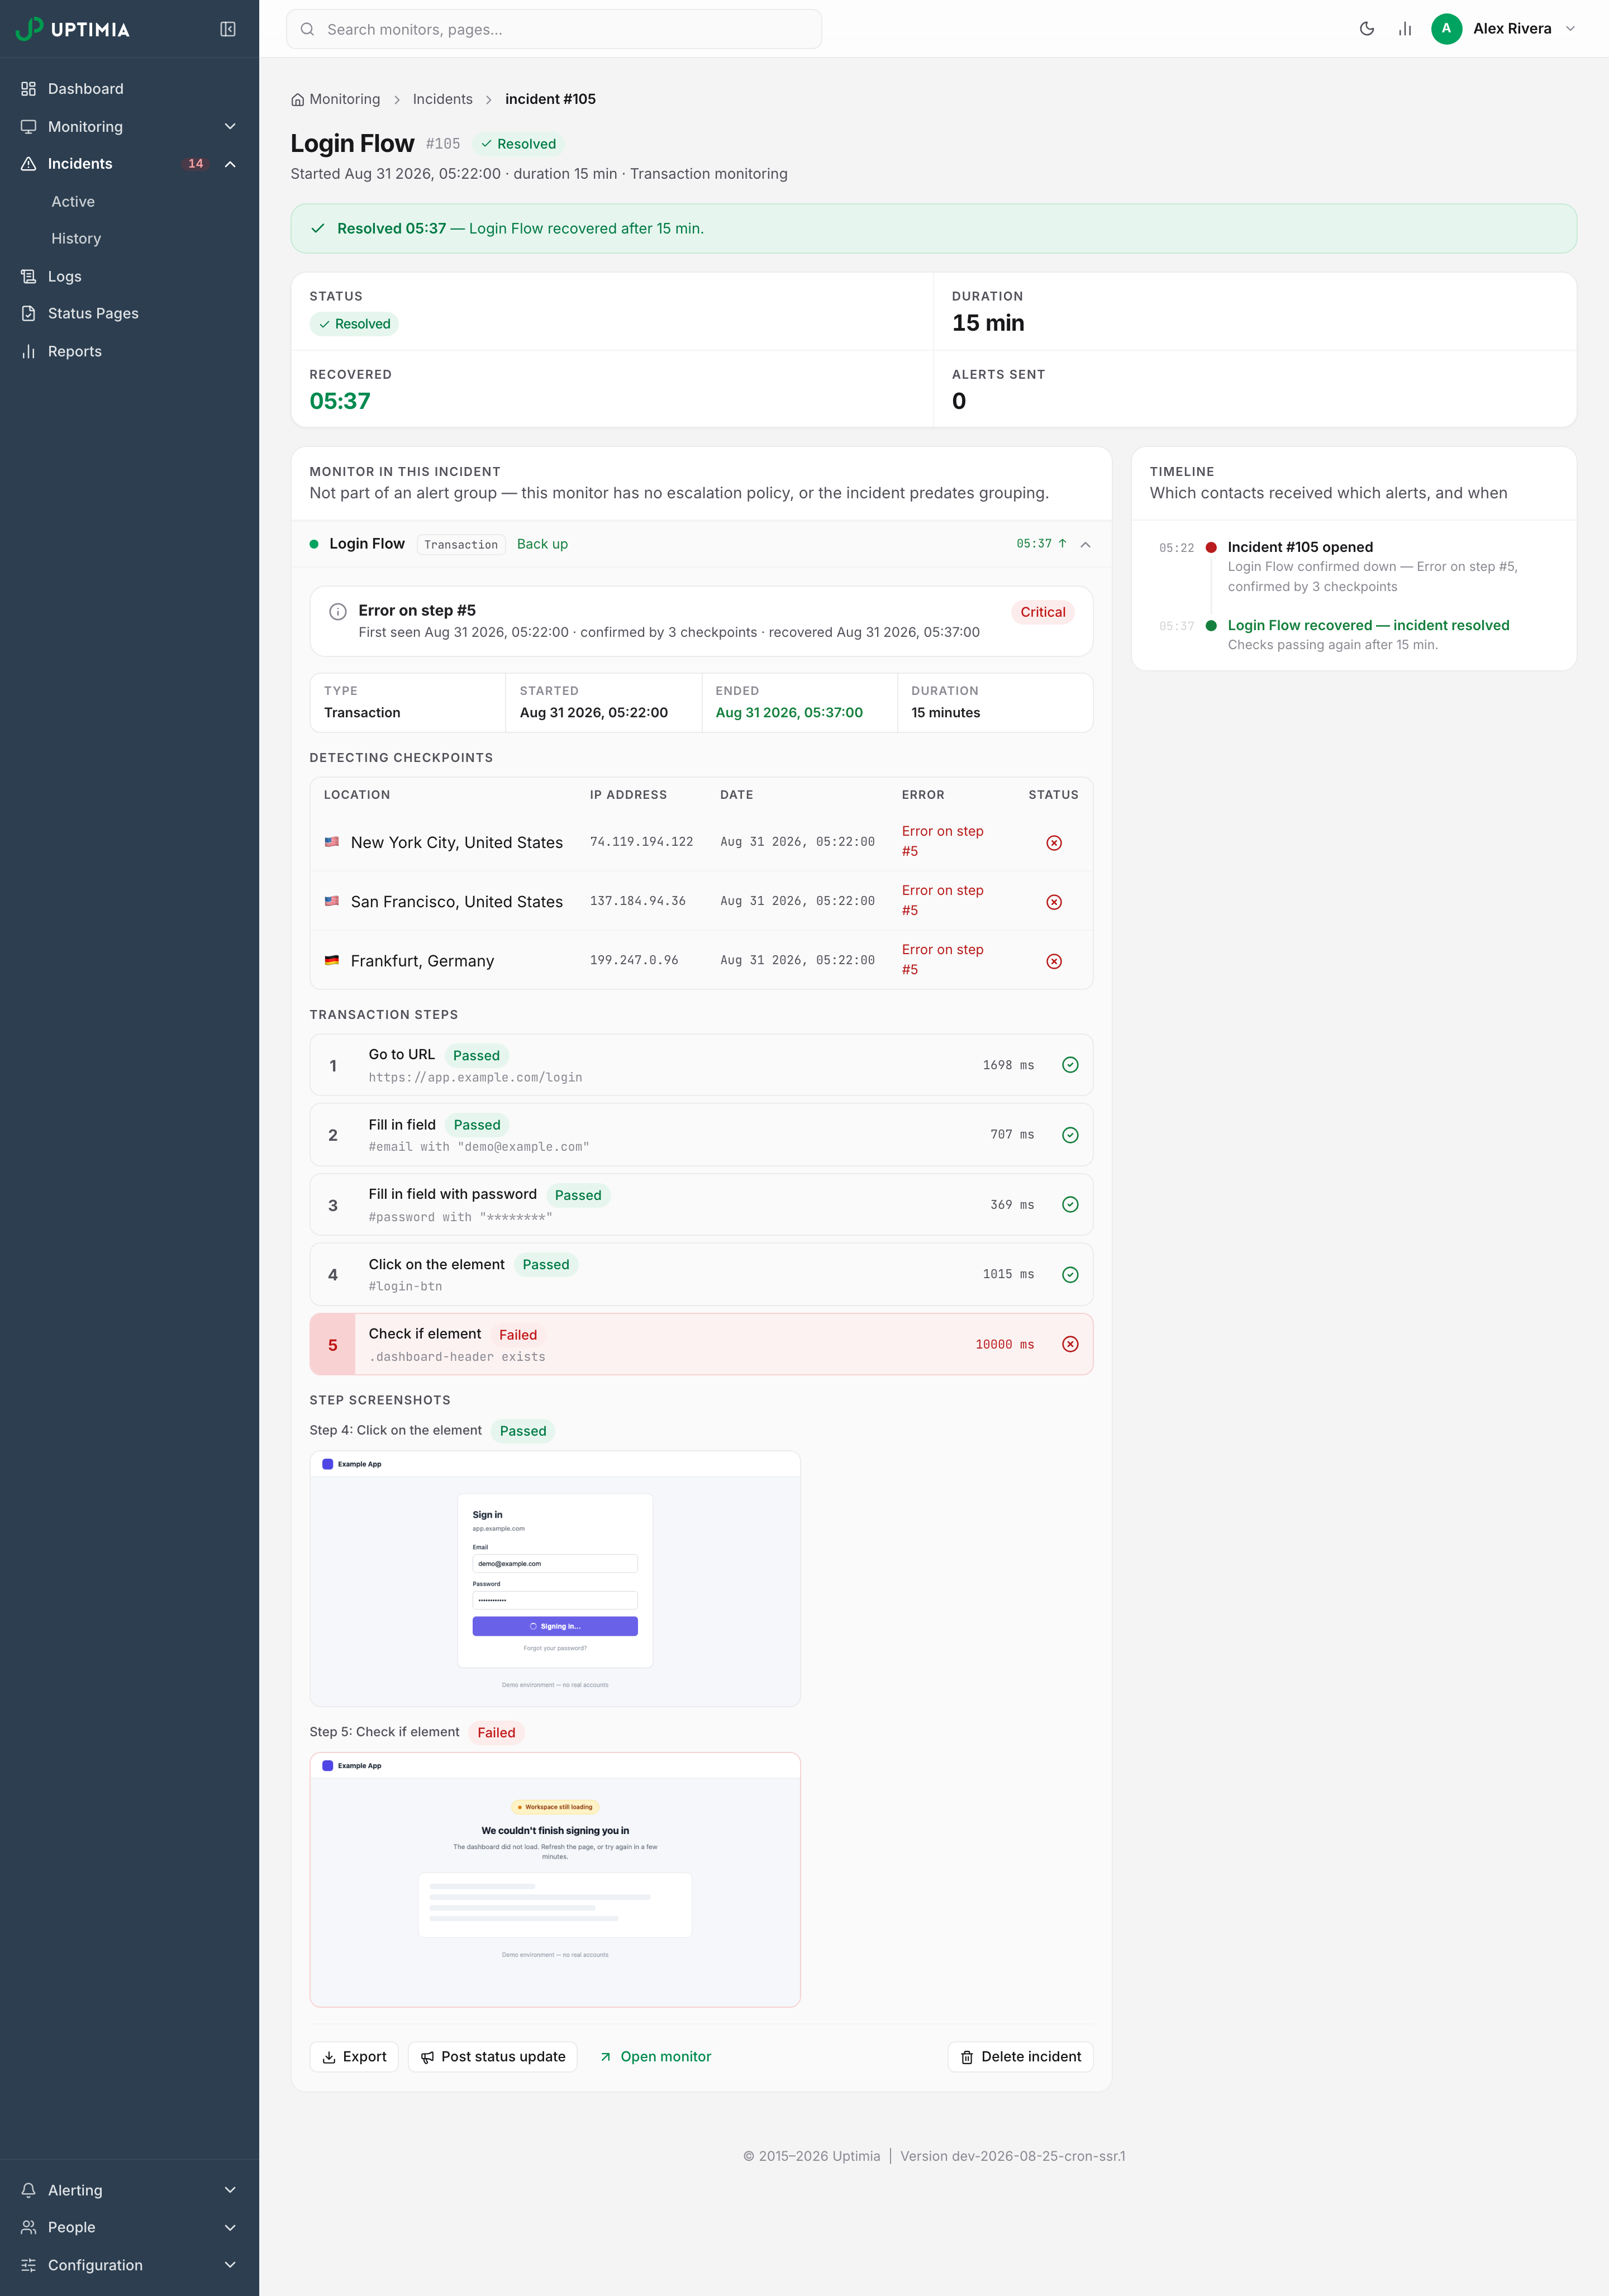Viewport: 1609px width, 2296px height.
Task: Collapse the Incidents sidebar section chevron
Action: click(230, 164)
